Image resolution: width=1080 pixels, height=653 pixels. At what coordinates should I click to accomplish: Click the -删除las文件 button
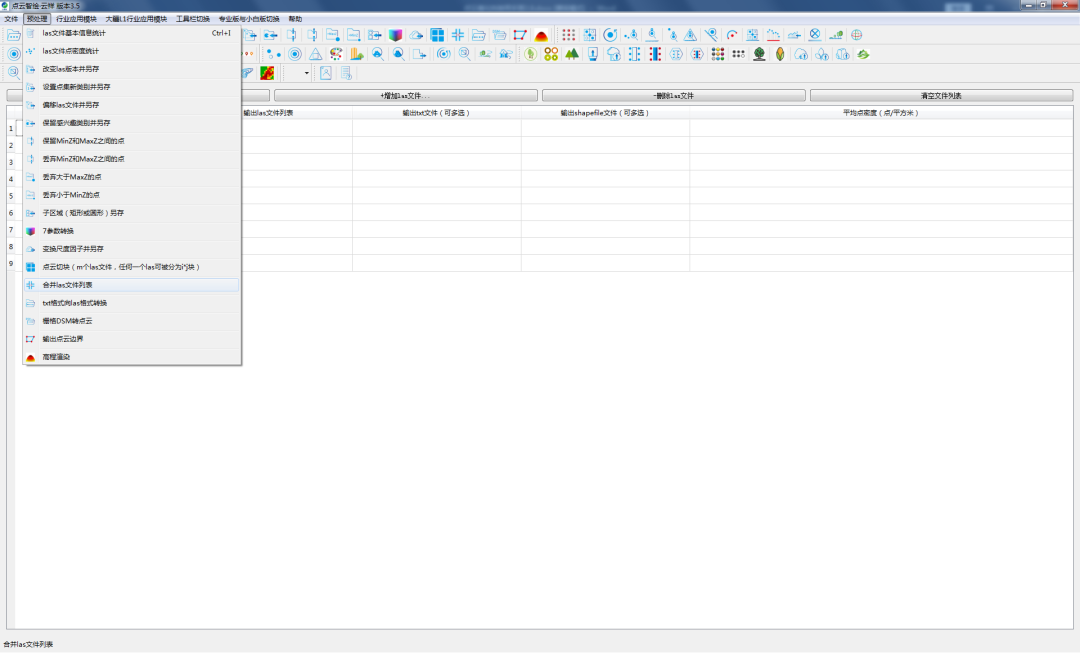coord(674,96)
